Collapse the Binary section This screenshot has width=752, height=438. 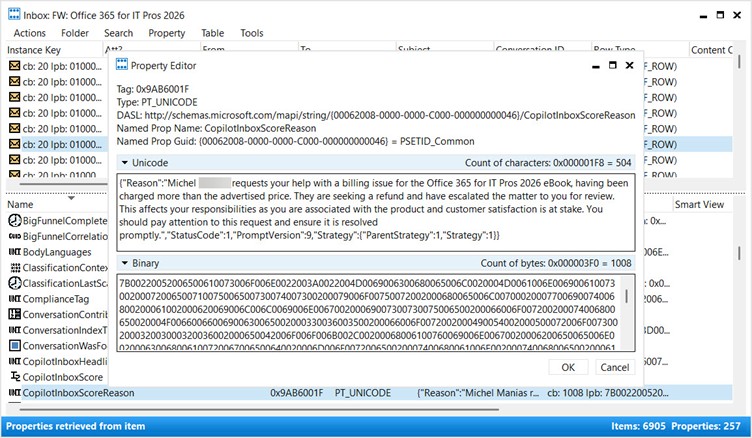pyautogui.click(x=125, y=263)
